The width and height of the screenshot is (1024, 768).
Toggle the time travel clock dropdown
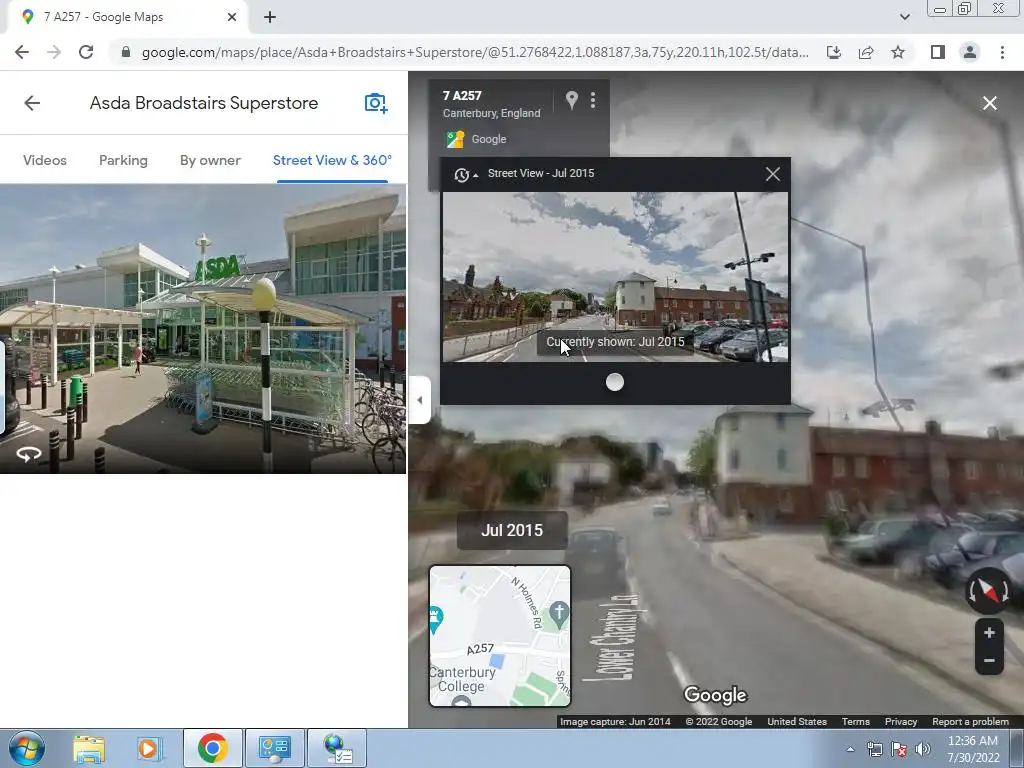(466, 174)
